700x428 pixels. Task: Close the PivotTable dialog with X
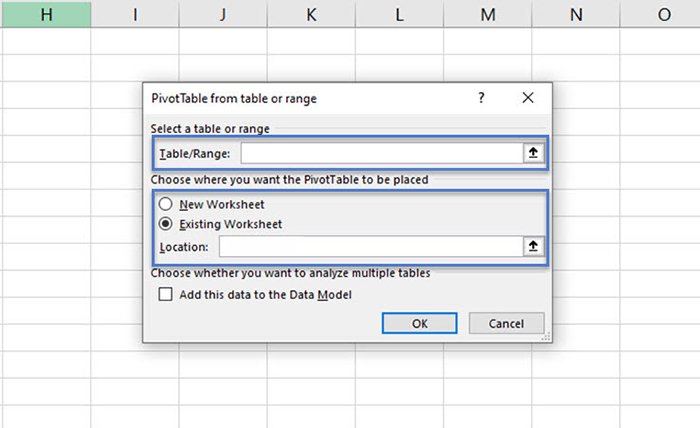528,98
